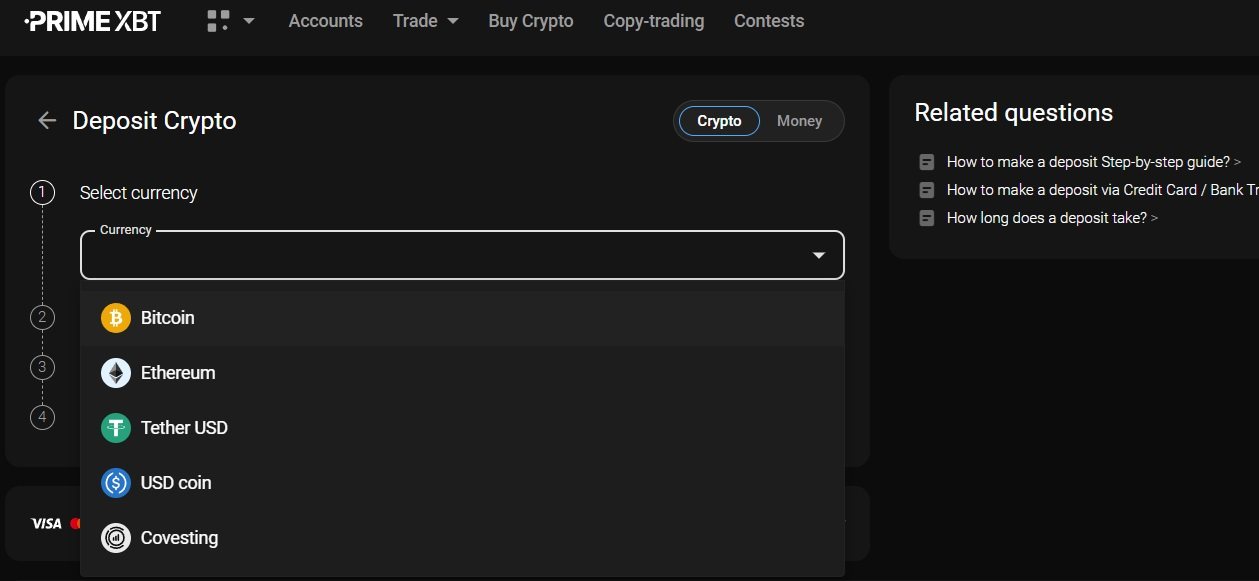Viewport: 1259px width, 581px height.
Task: Open the Copy-trading page
Action: (654, 21)
